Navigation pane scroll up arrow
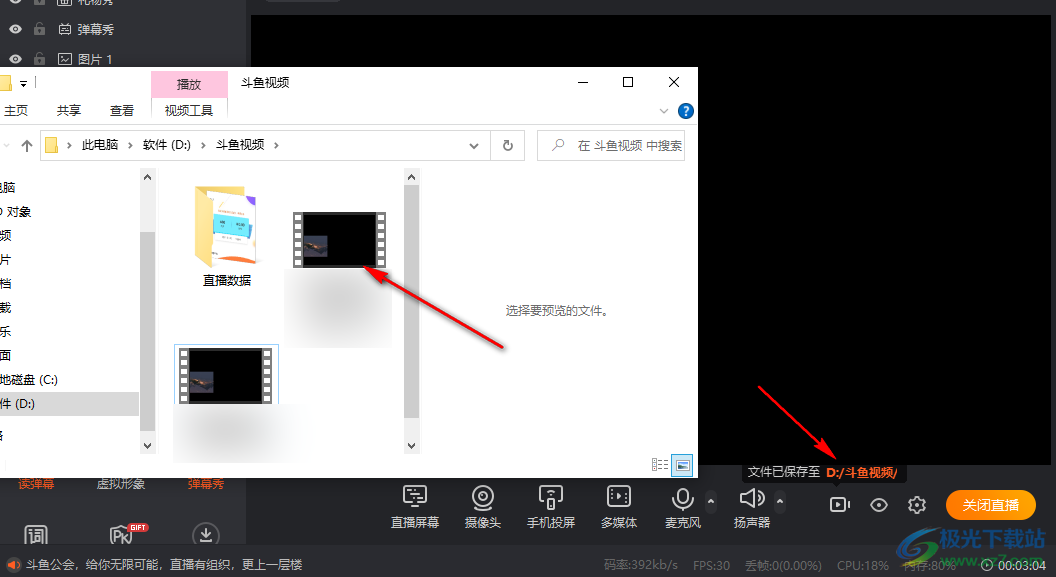1056x577 pixels. pyautogui.click(x=147, y=177)
